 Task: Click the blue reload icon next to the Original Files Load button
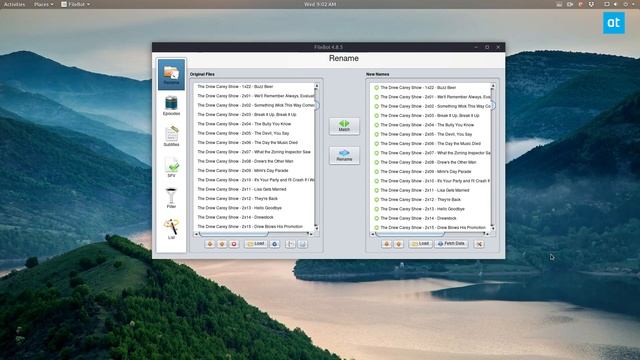click(x=275, y=244)
